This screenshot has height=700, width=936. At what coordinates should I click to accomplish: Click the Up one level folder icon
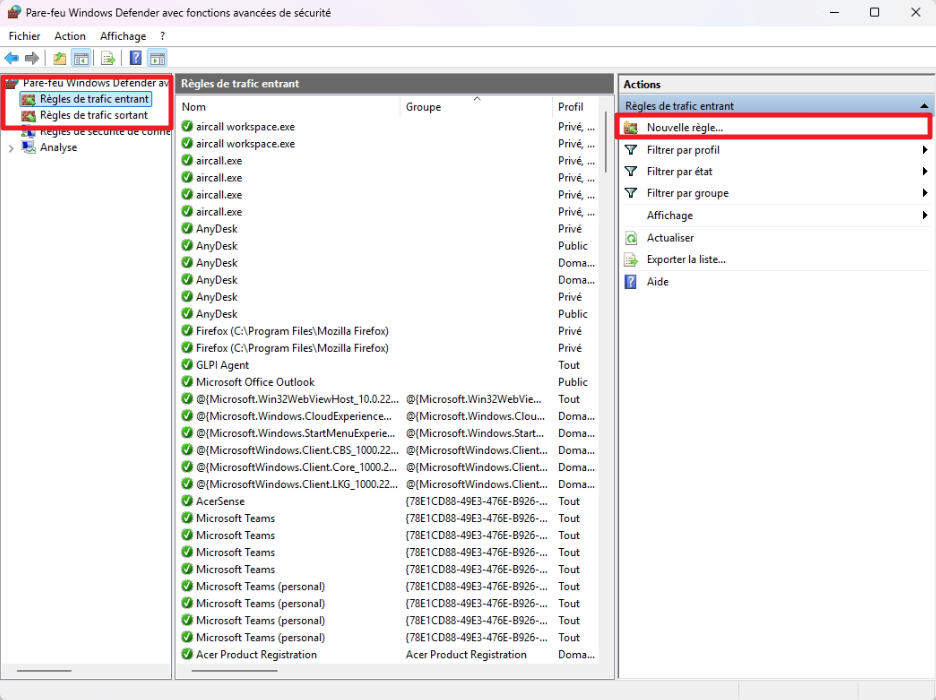[x=59, y=58]
